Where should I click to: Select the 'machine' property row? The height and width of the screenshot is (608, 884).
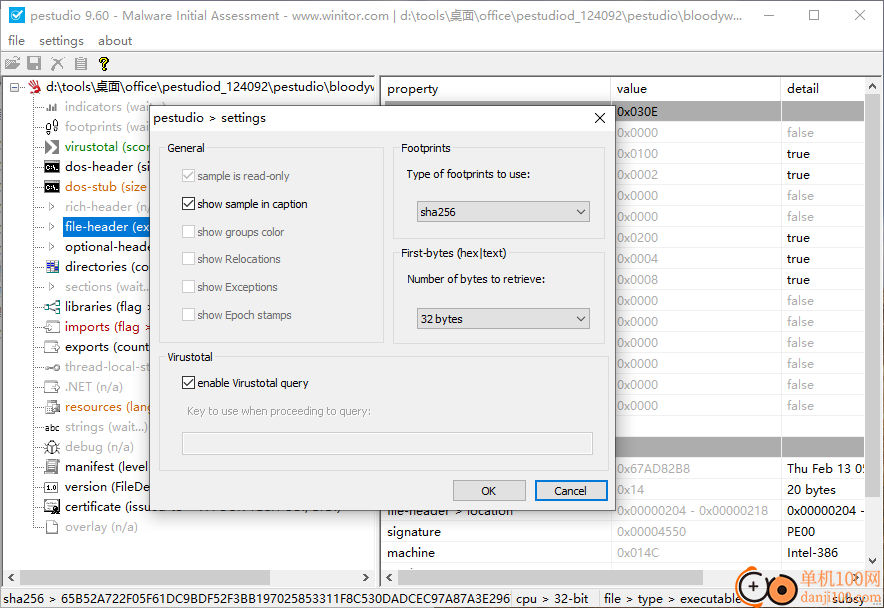(623, 553)
